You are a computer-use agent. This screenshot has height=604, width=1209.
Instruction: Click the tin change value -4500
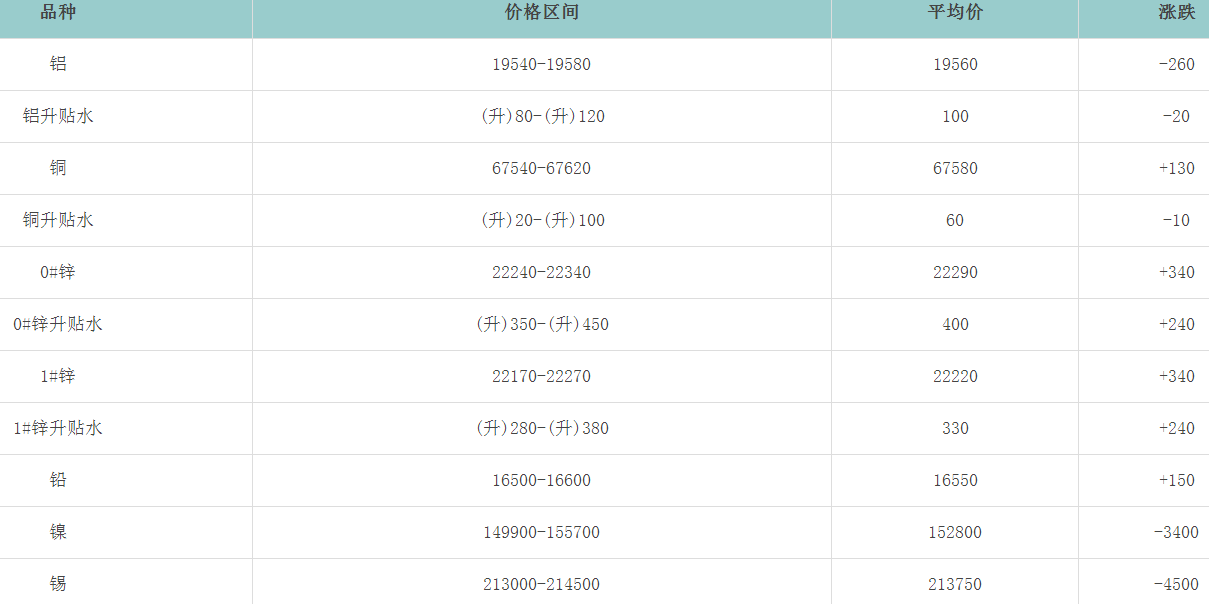tap(1176, 584)
